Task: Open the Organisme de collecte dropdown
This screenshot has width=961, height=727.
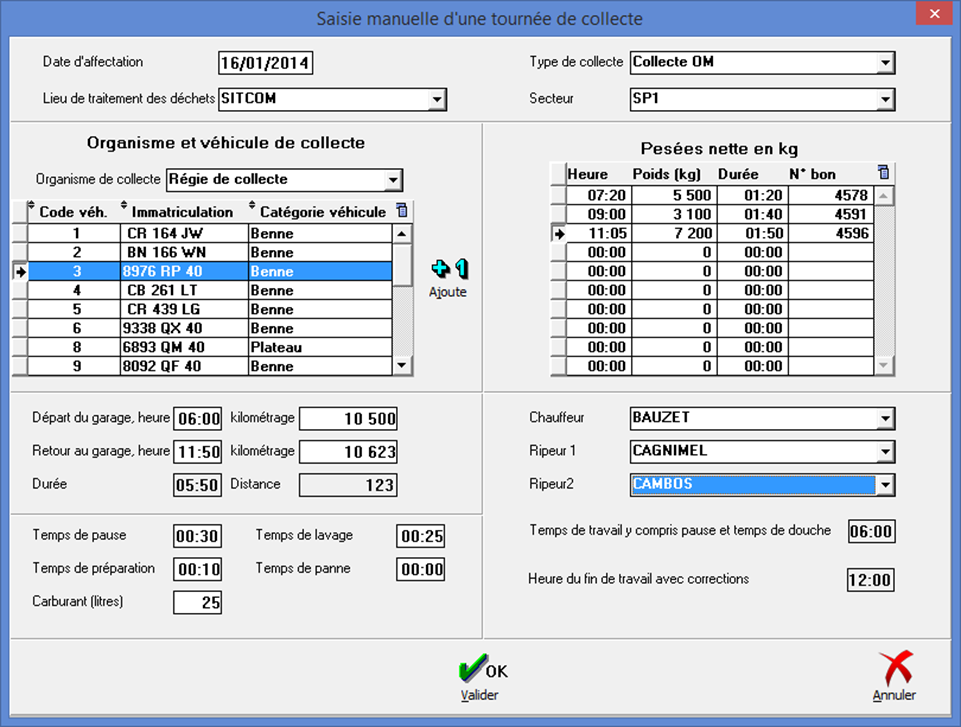Action: (x=393, y=180)
